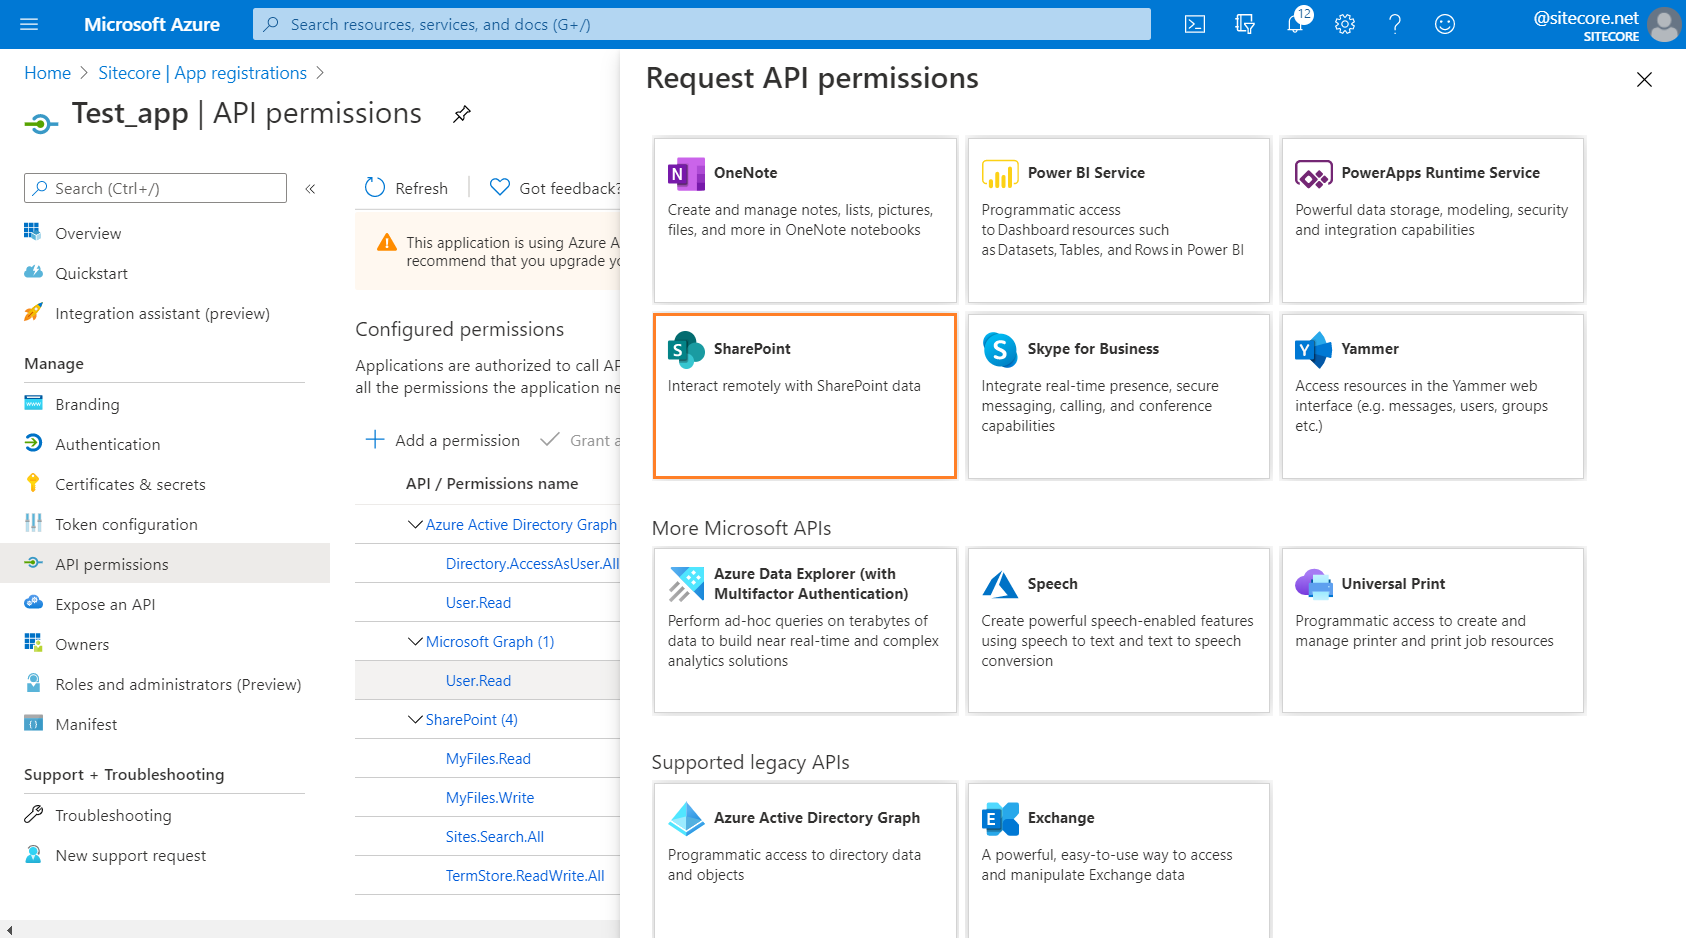Screen dimensions: 1686x938
Task: Click the resources search box
Action: coord(700,23)
